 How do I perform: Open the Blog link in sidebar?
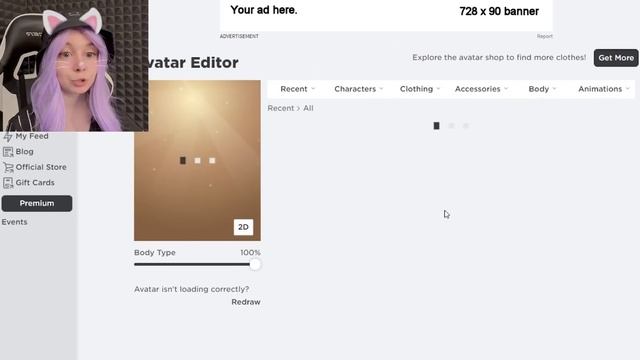click(x=24, y=152)
